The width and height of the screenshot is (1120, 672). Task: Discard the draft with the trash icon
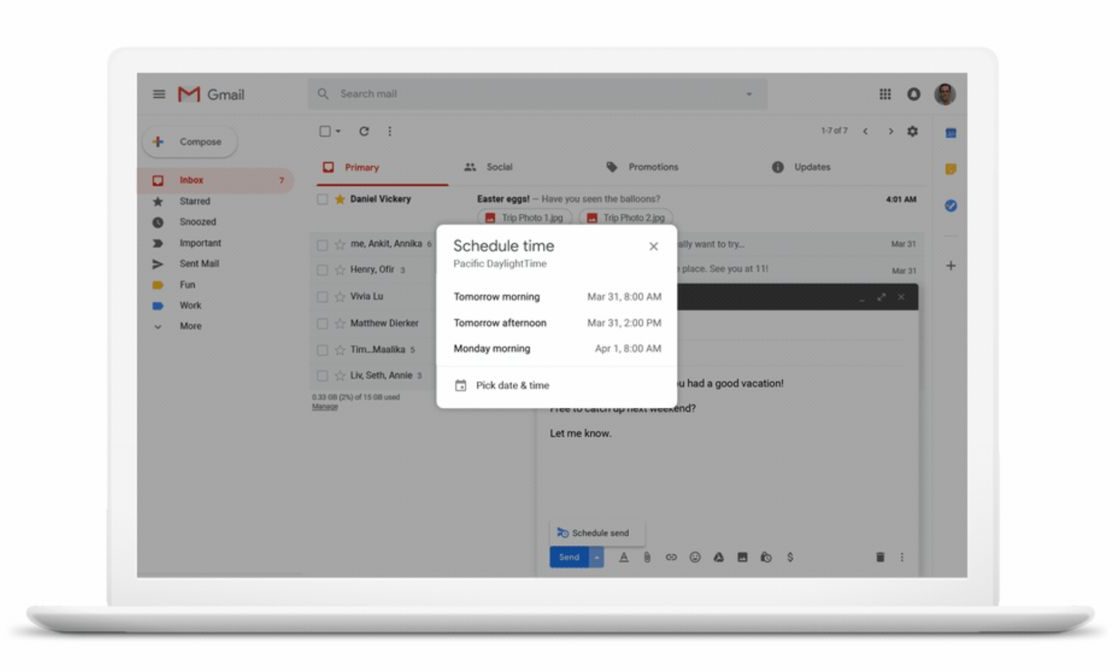tap(879, 557)
